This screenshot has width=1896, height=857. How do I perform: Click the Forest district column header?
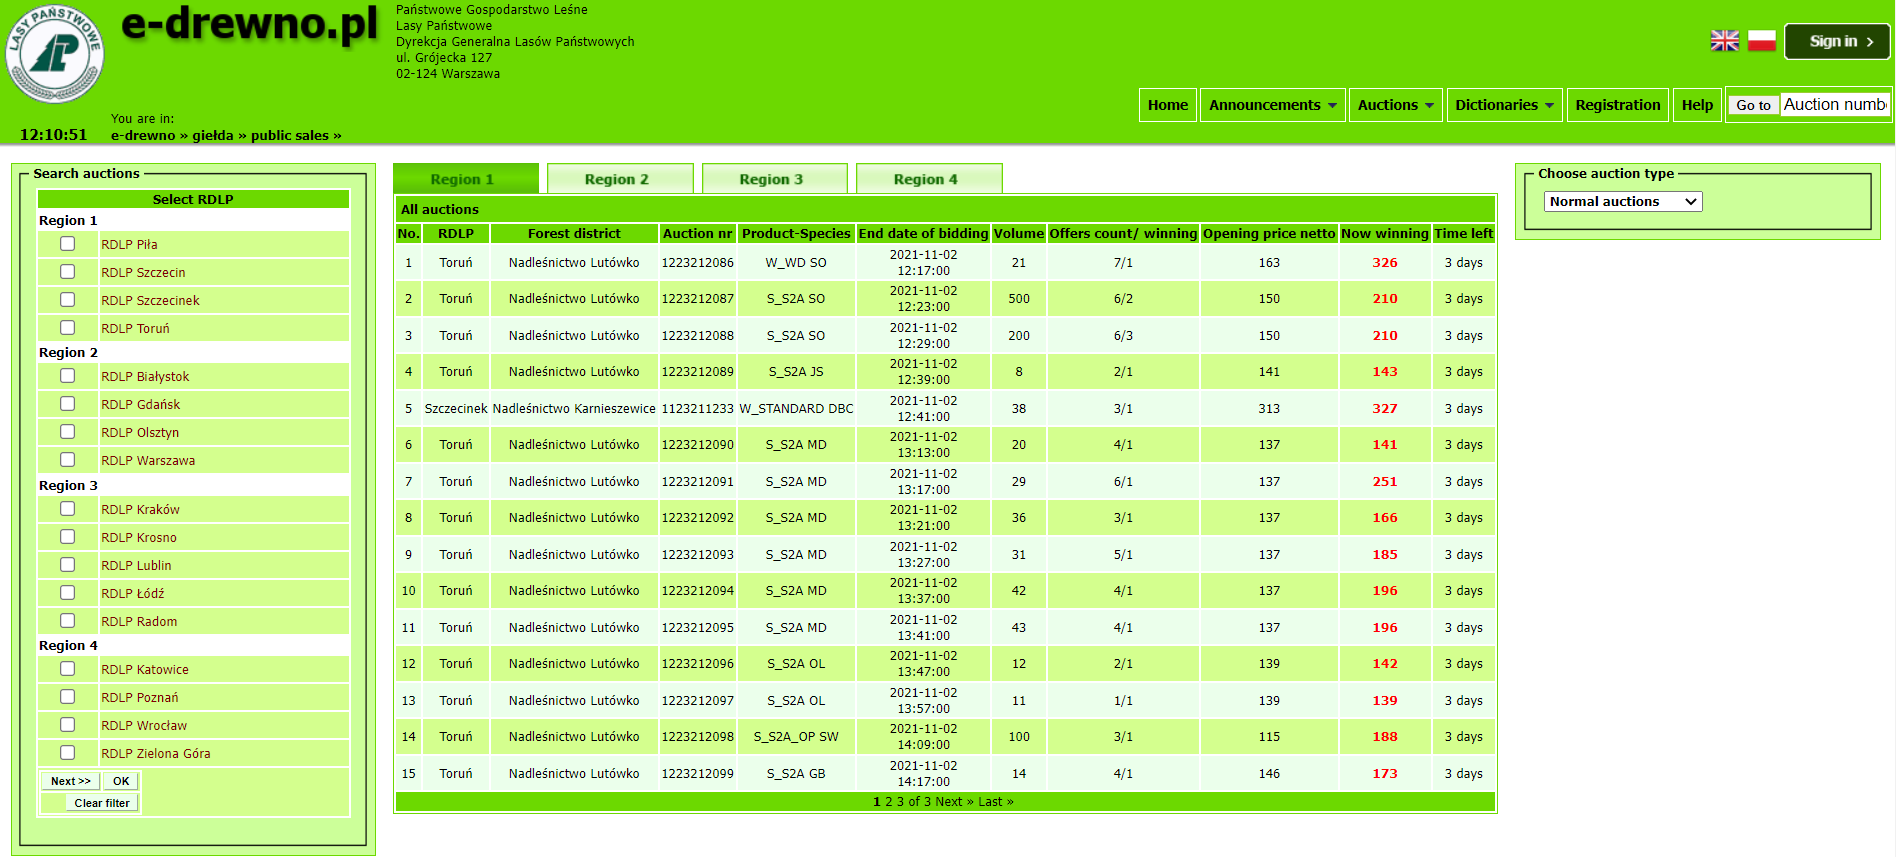574,233
